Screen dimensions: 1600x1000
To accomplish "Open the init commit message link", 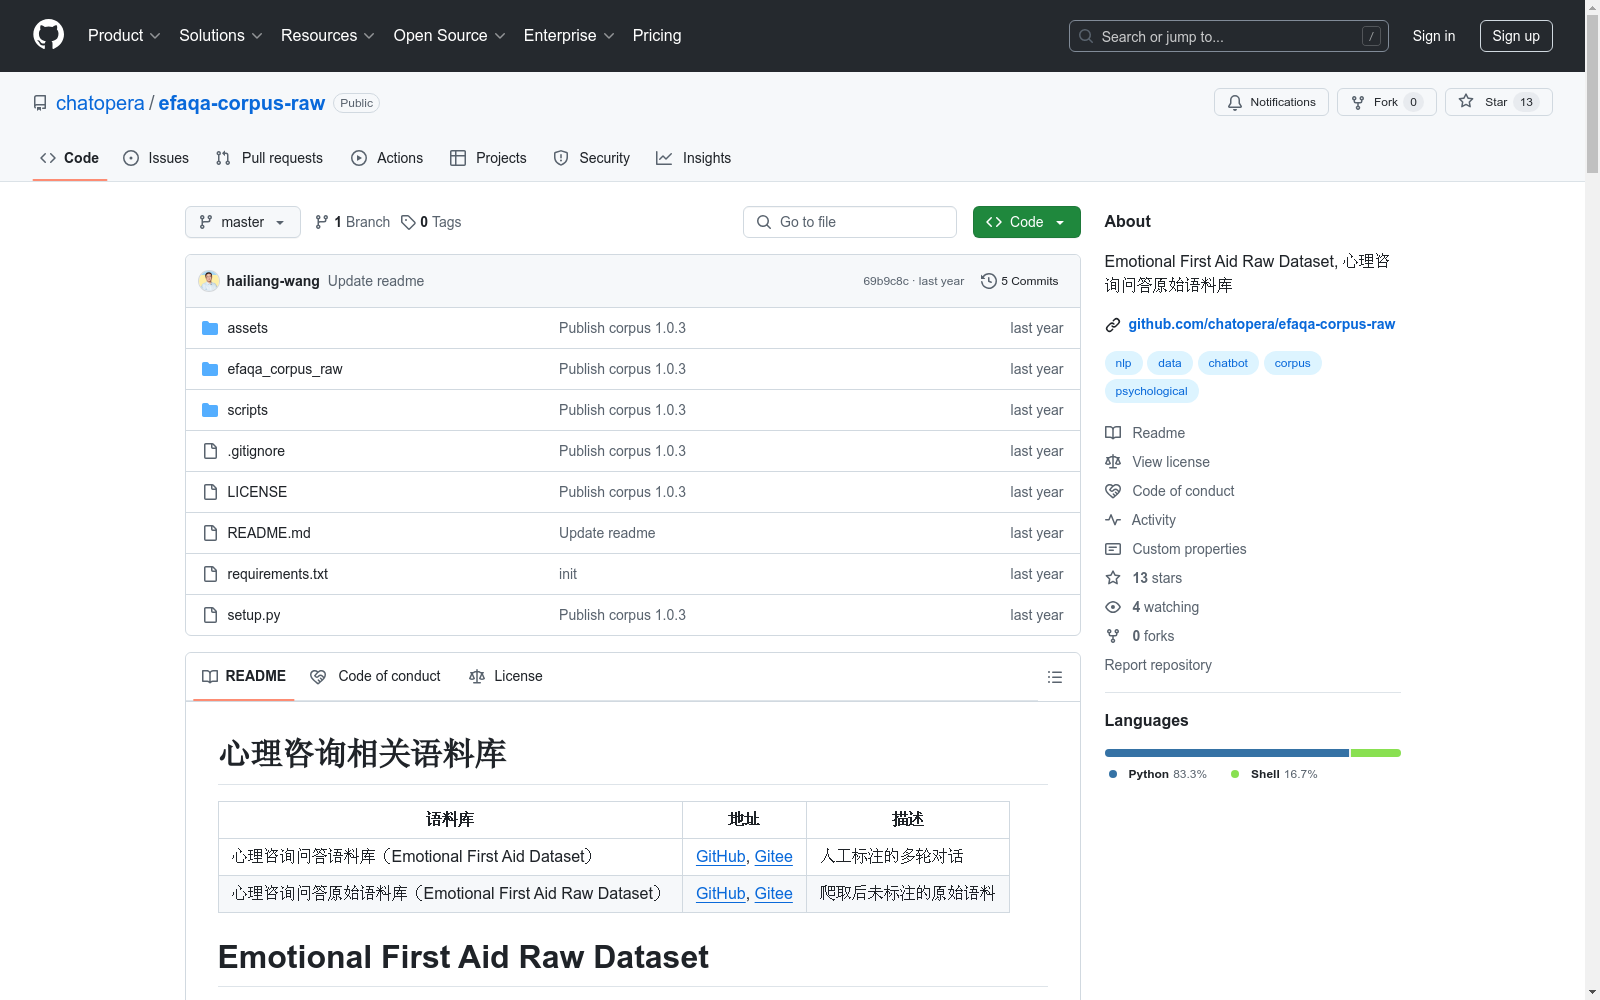I will 568,574.
